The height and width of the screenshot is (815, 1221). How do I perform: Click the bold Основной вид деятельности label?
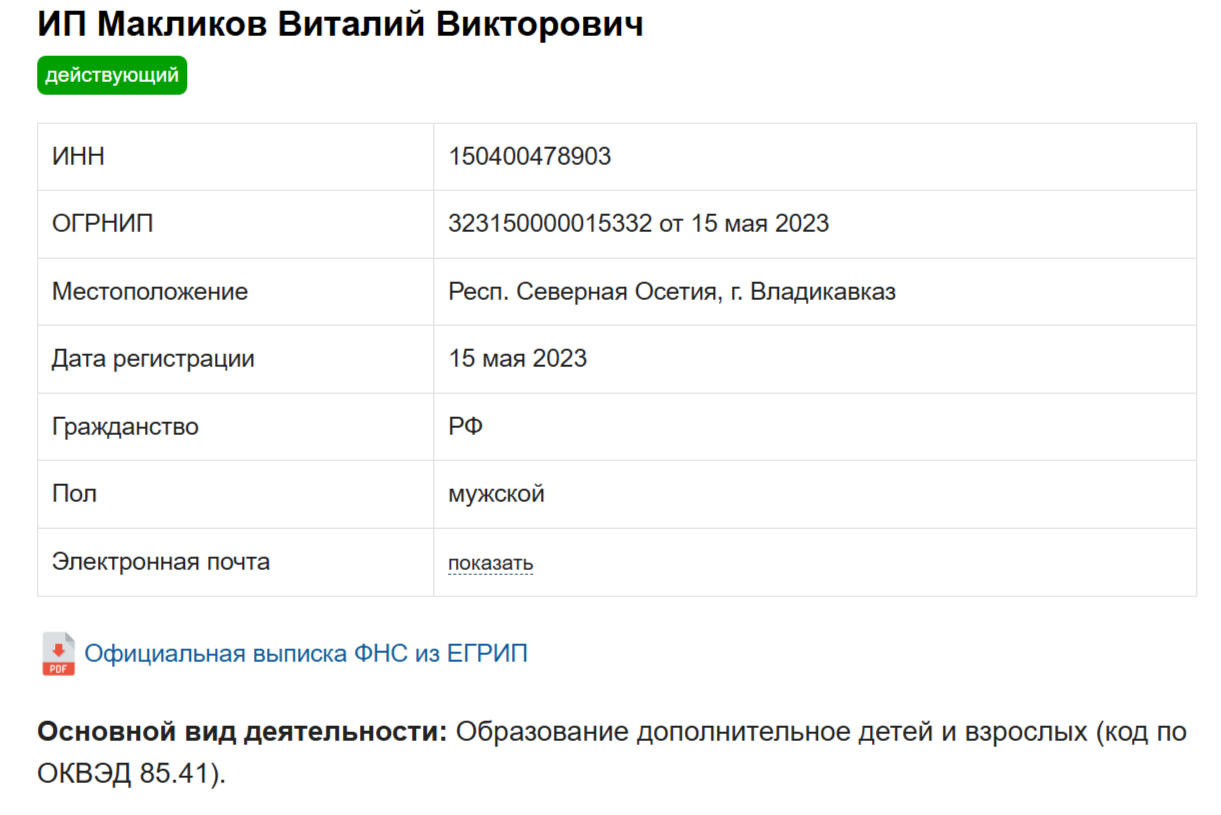coord(242,732)
